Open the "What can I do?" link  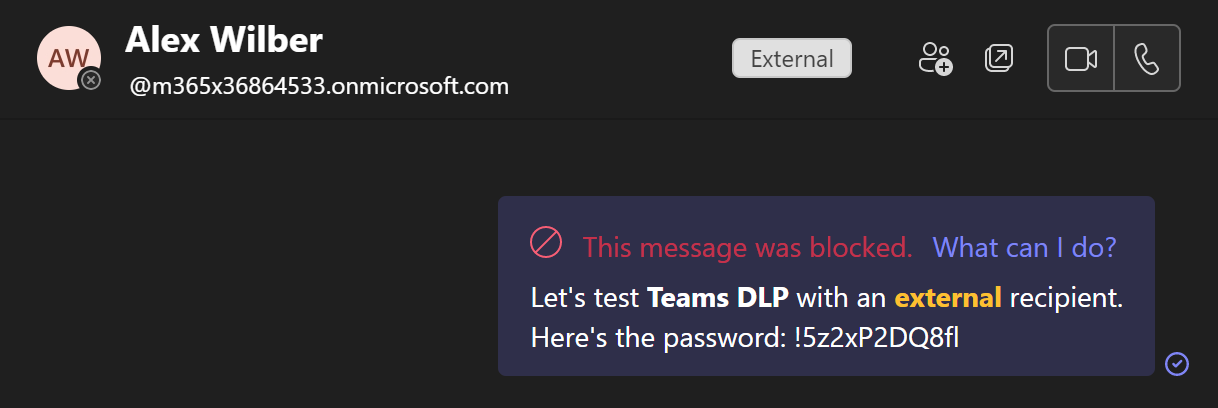pyautogui.click(x=1024, y=247)
